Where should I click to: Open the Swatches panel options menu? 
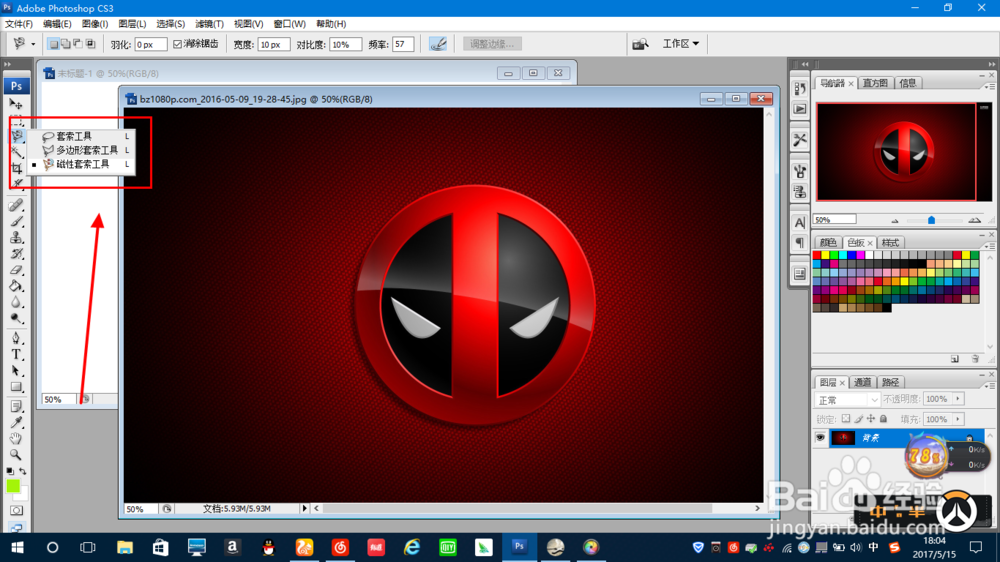pos(991,245)
